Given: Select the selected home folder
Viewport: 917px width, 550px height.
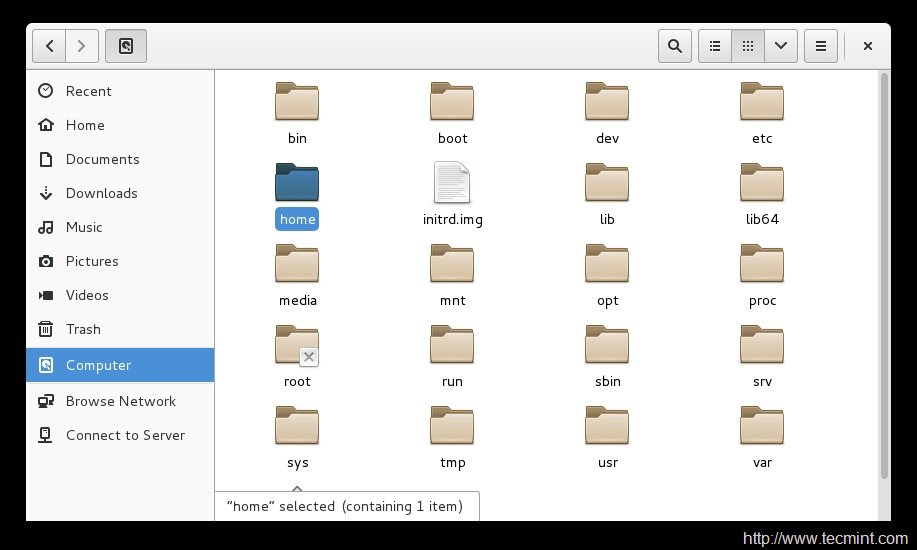Looking at the screenshot, I should click(x=297, y=184).
